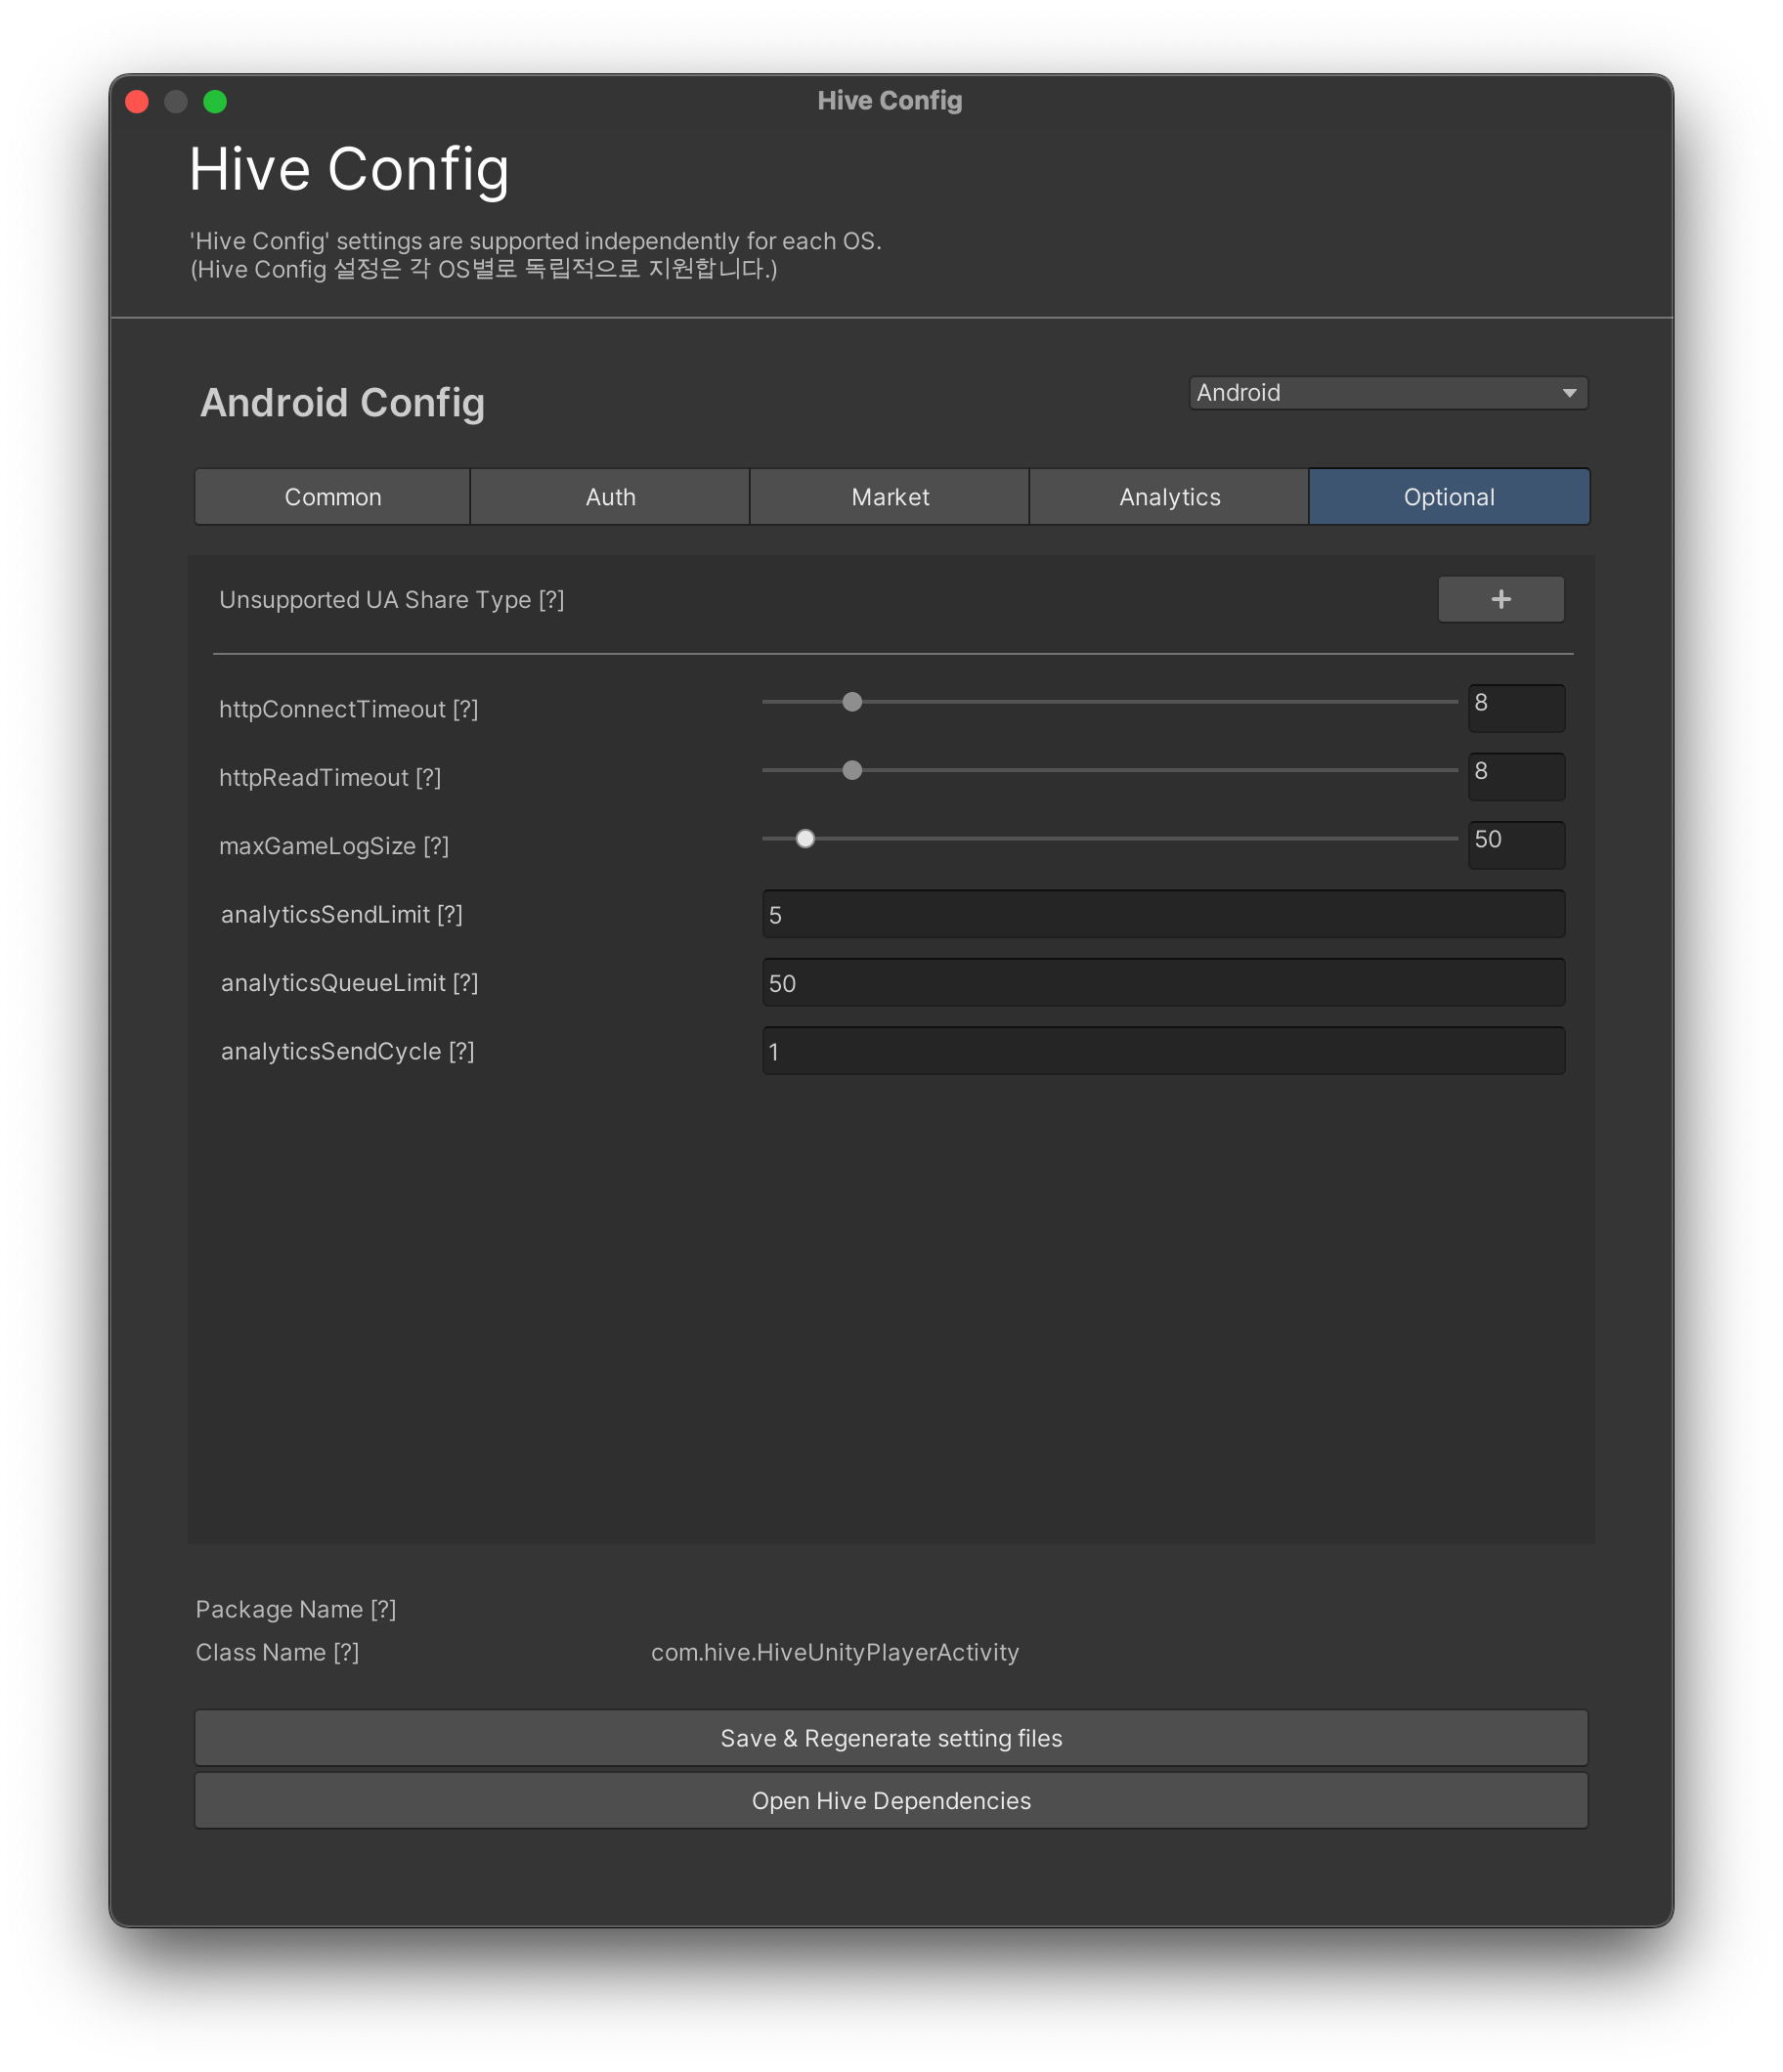Open the Auth tab
The height and width of the screenshot is (2072, 1783).
pos(610,497)
